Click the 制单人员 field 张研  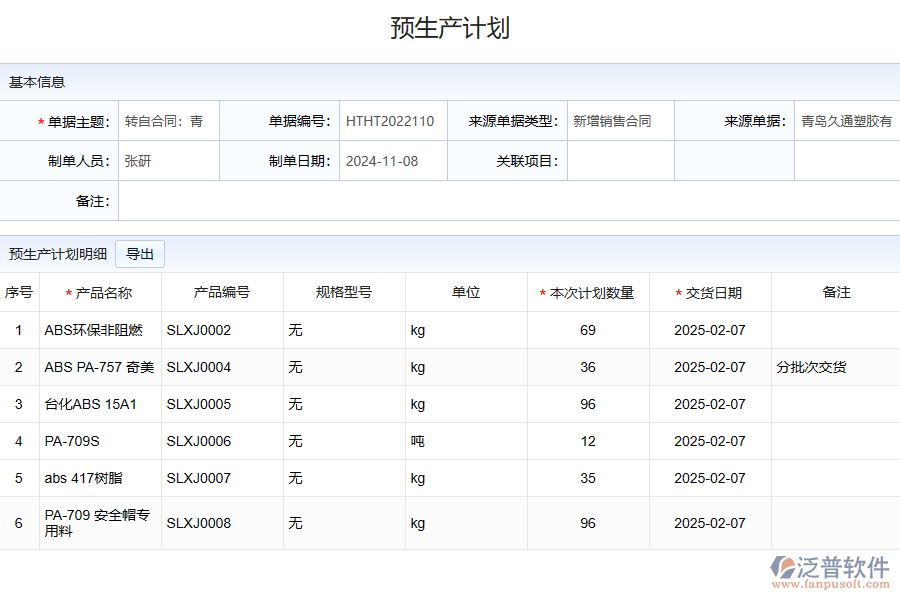(x=168, y=161)
